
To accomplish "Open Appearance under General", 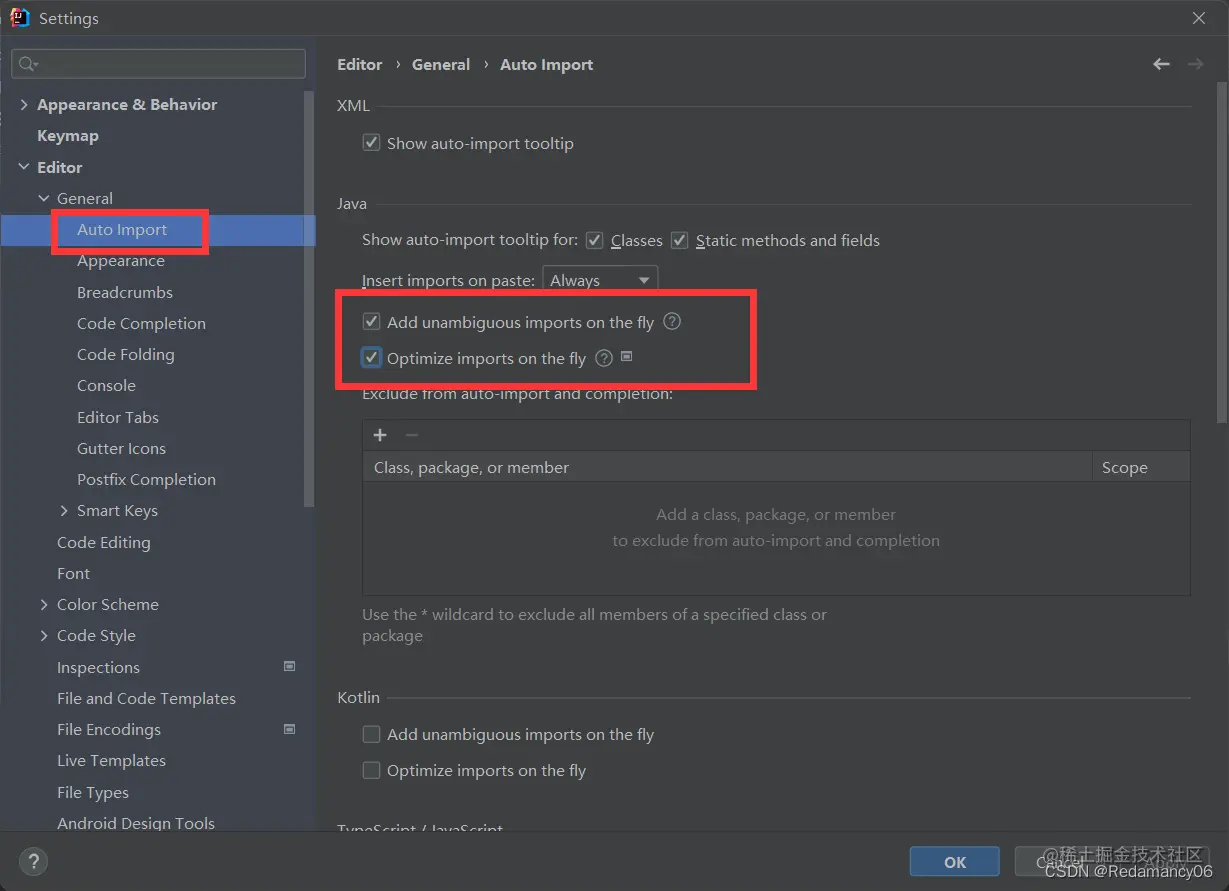I will pos(121,260).
